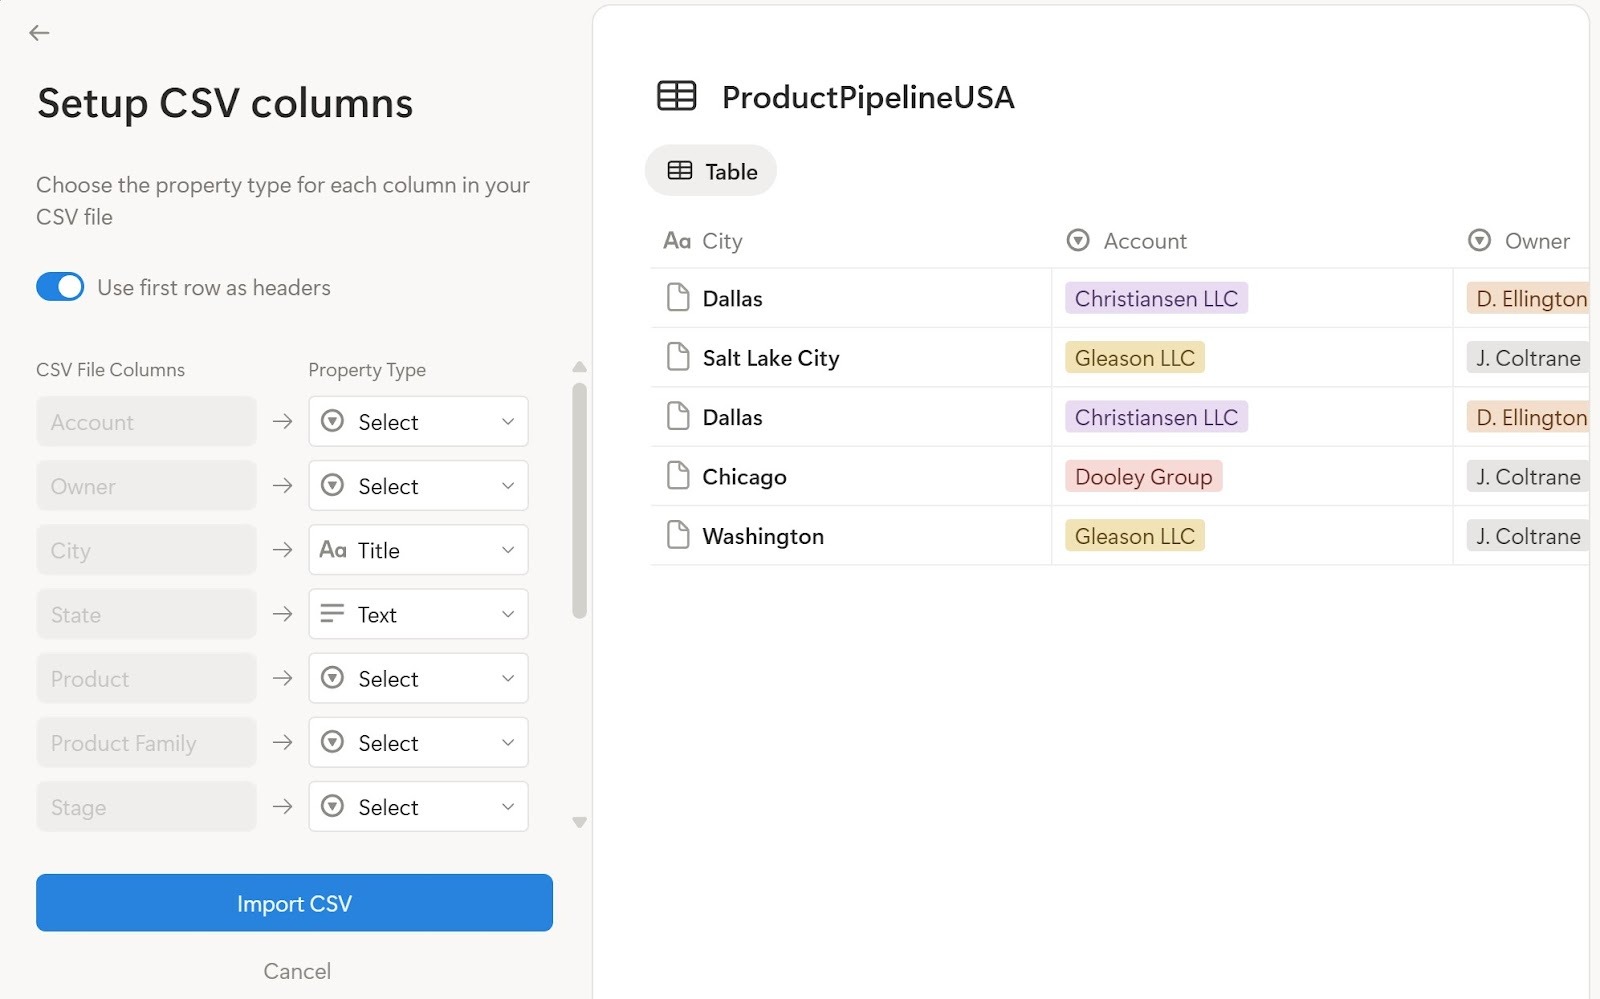1600x999 pixels.
Task: Click the page icon in the Chicago row
Action: pos(678,476)
